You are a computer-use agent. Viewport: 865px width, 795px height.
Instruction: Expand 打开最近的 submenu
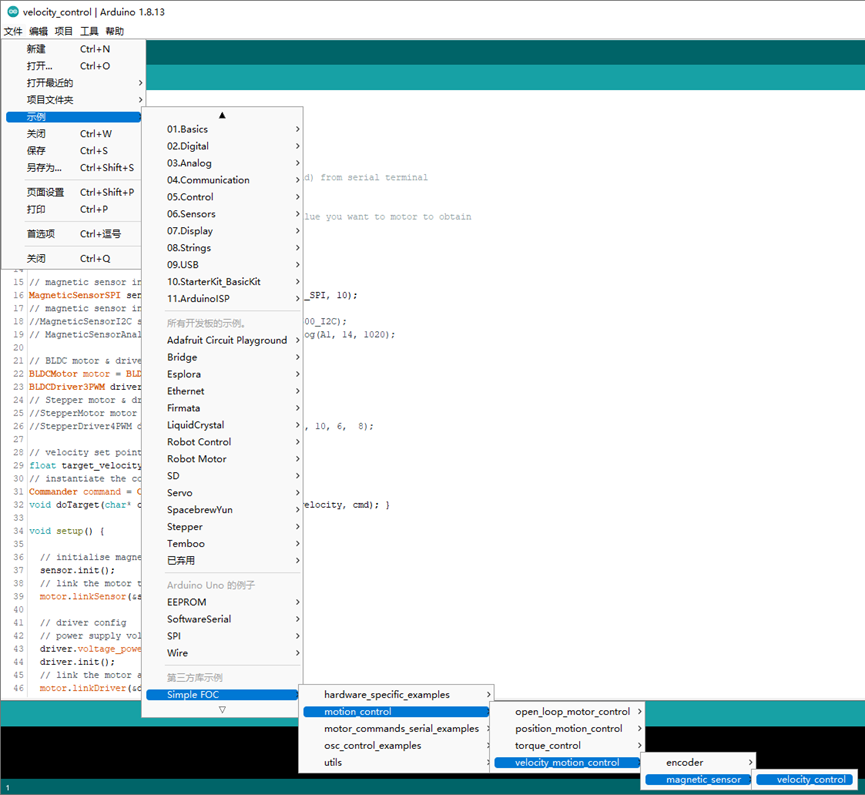pyautogui.click(x=73, y=83)
